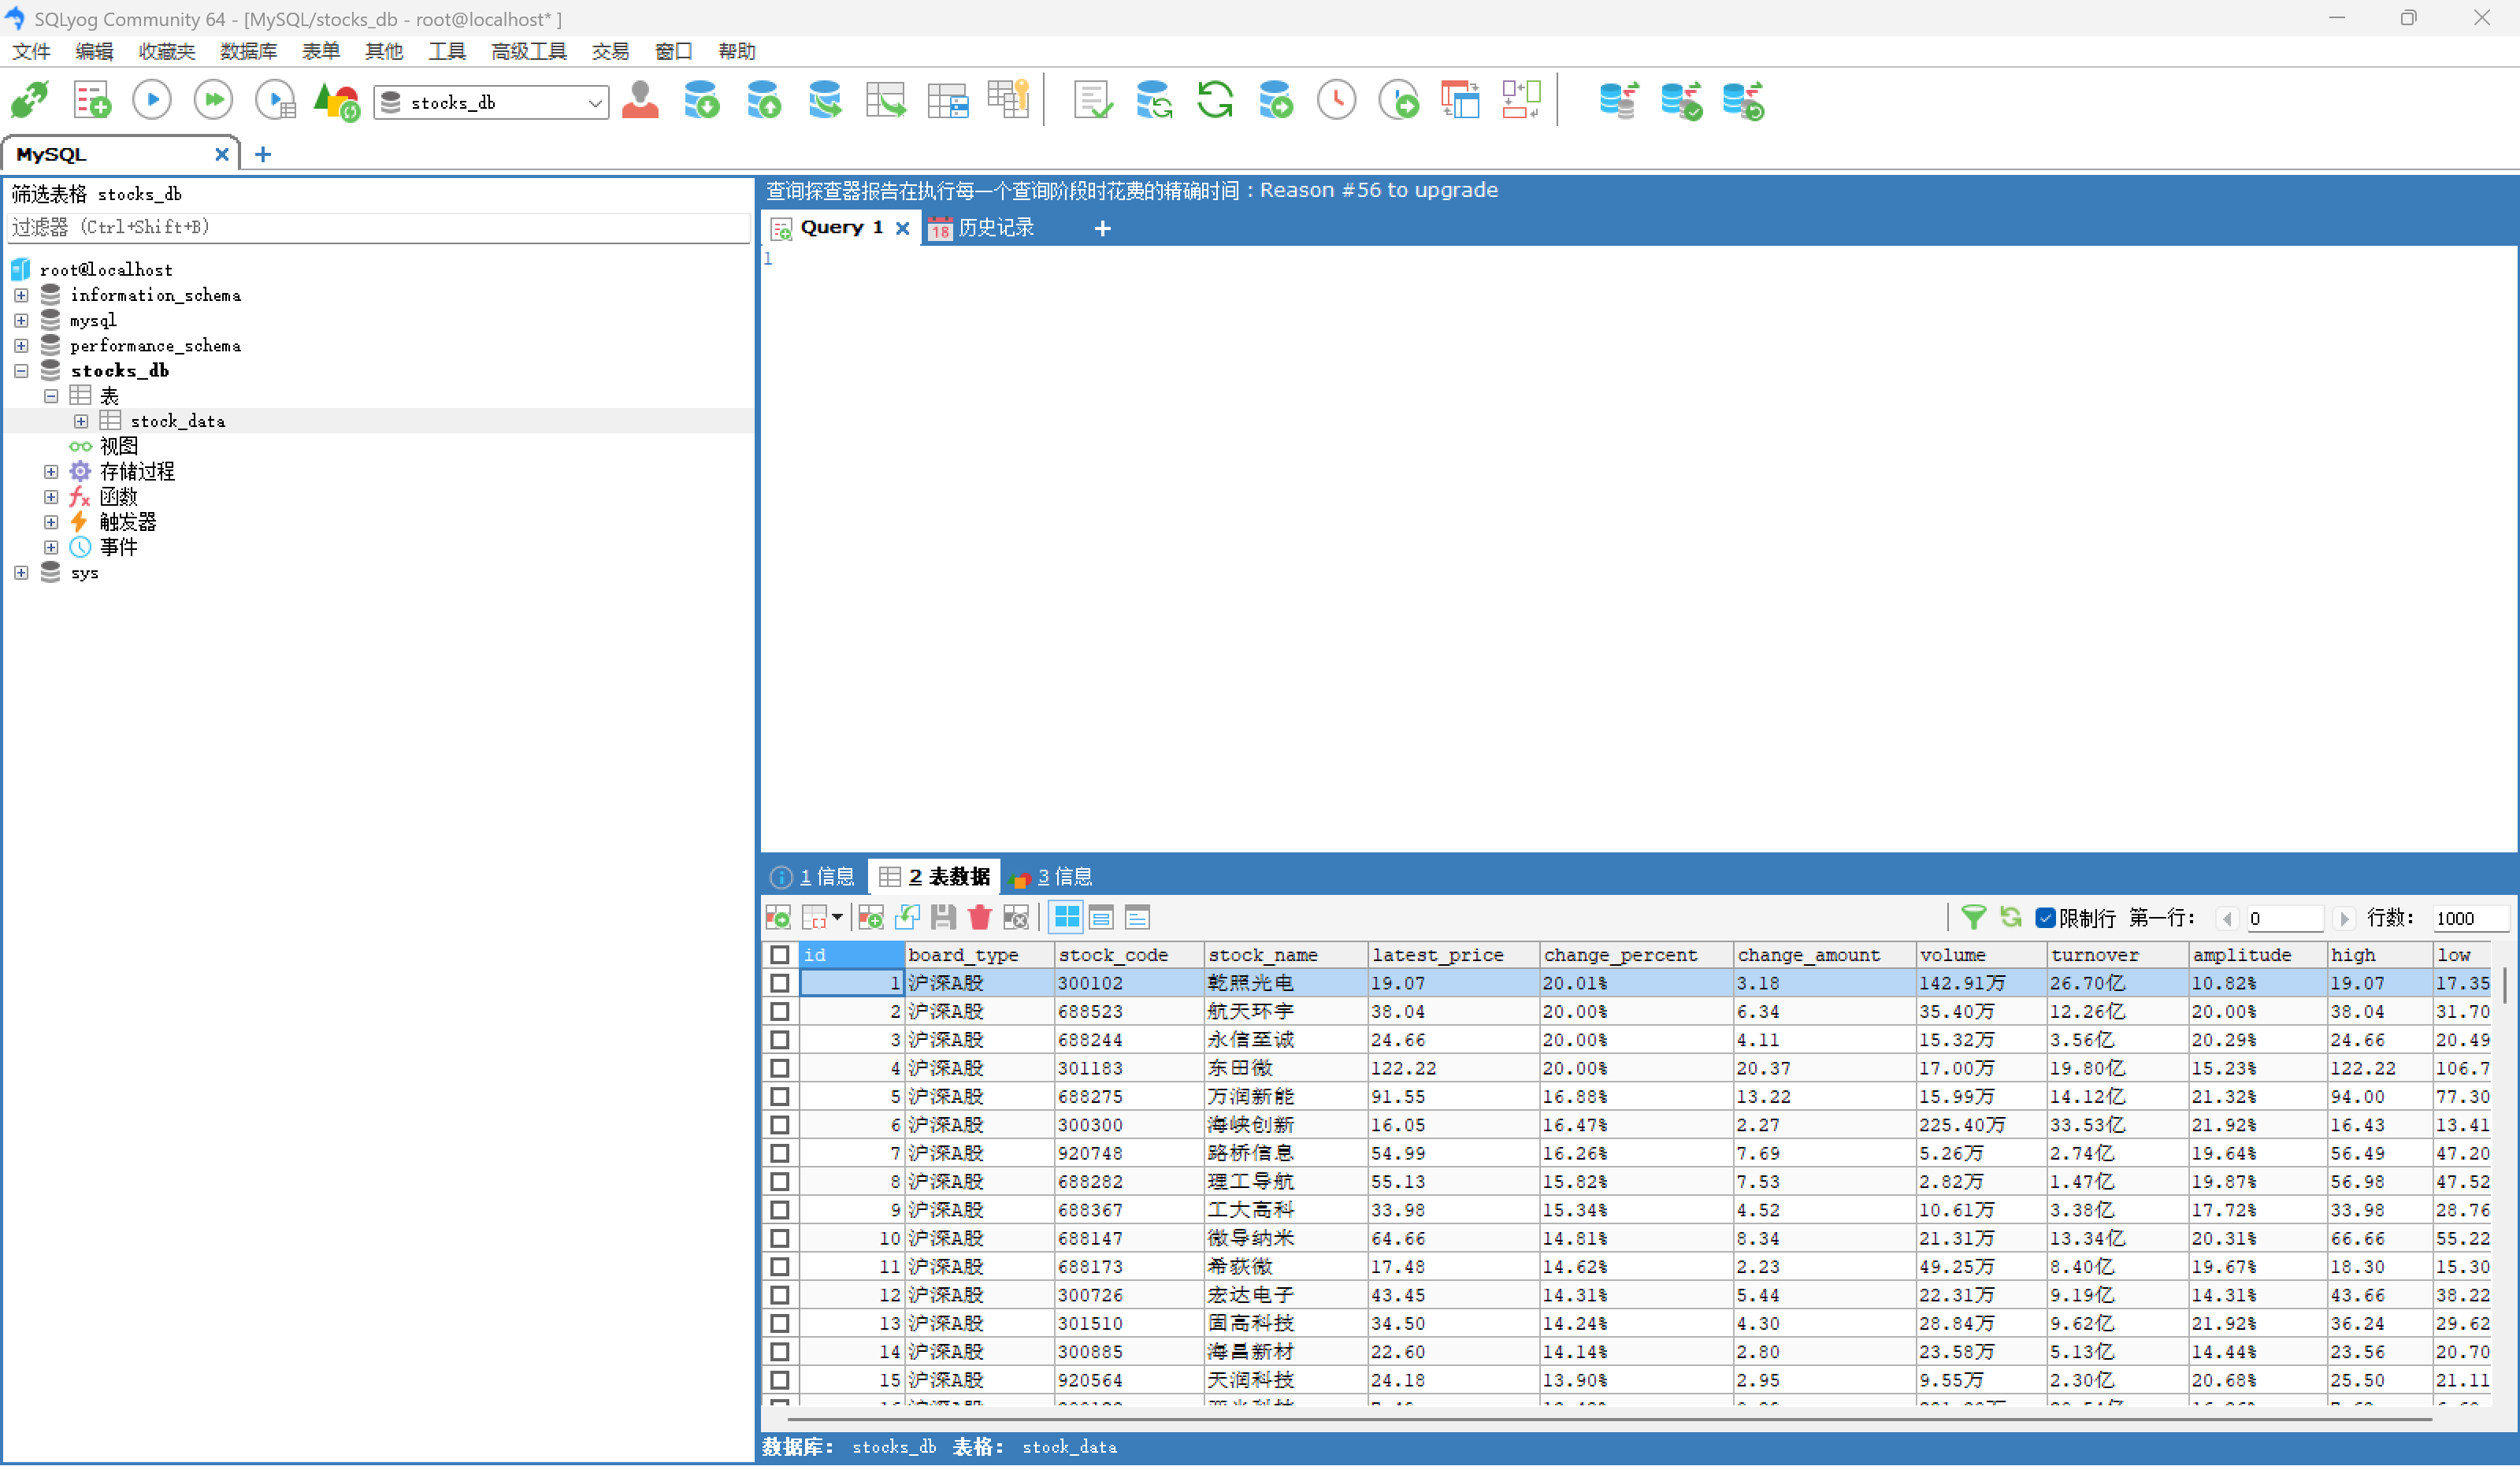
Task: Click the Reason #56 to upgrade banner
Action: point(1378,190)
